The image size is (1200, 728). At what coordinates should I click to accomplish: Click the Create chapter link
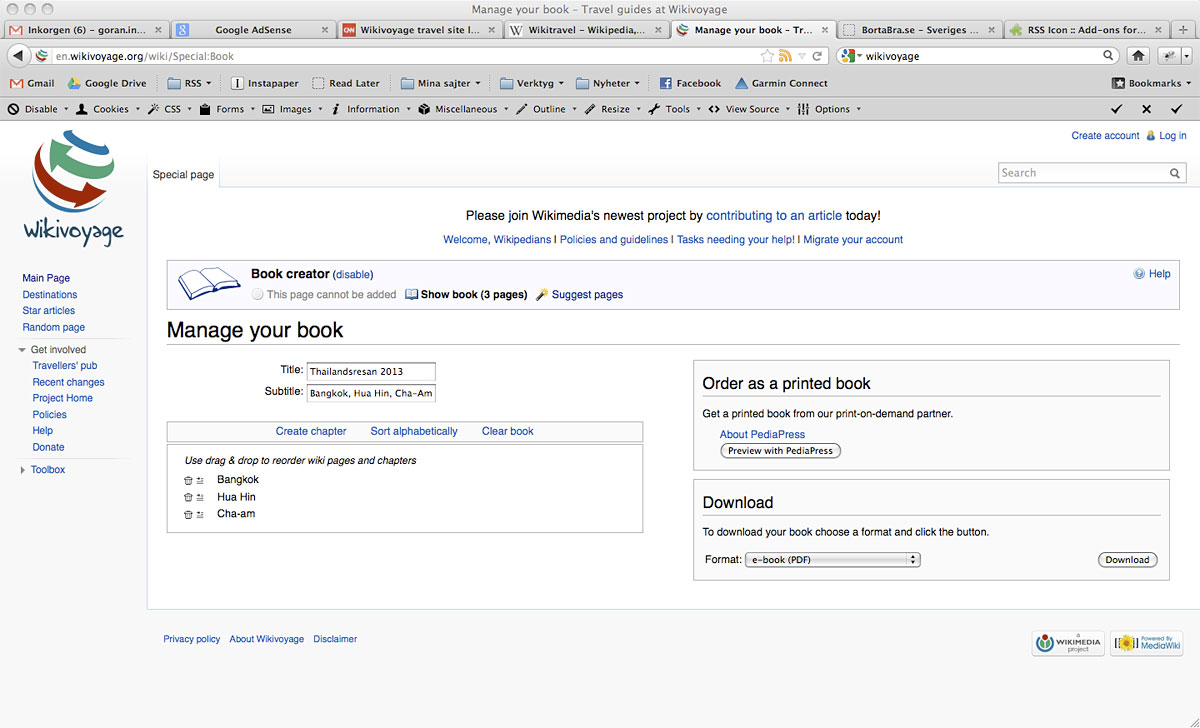click(x=311, y=431)
